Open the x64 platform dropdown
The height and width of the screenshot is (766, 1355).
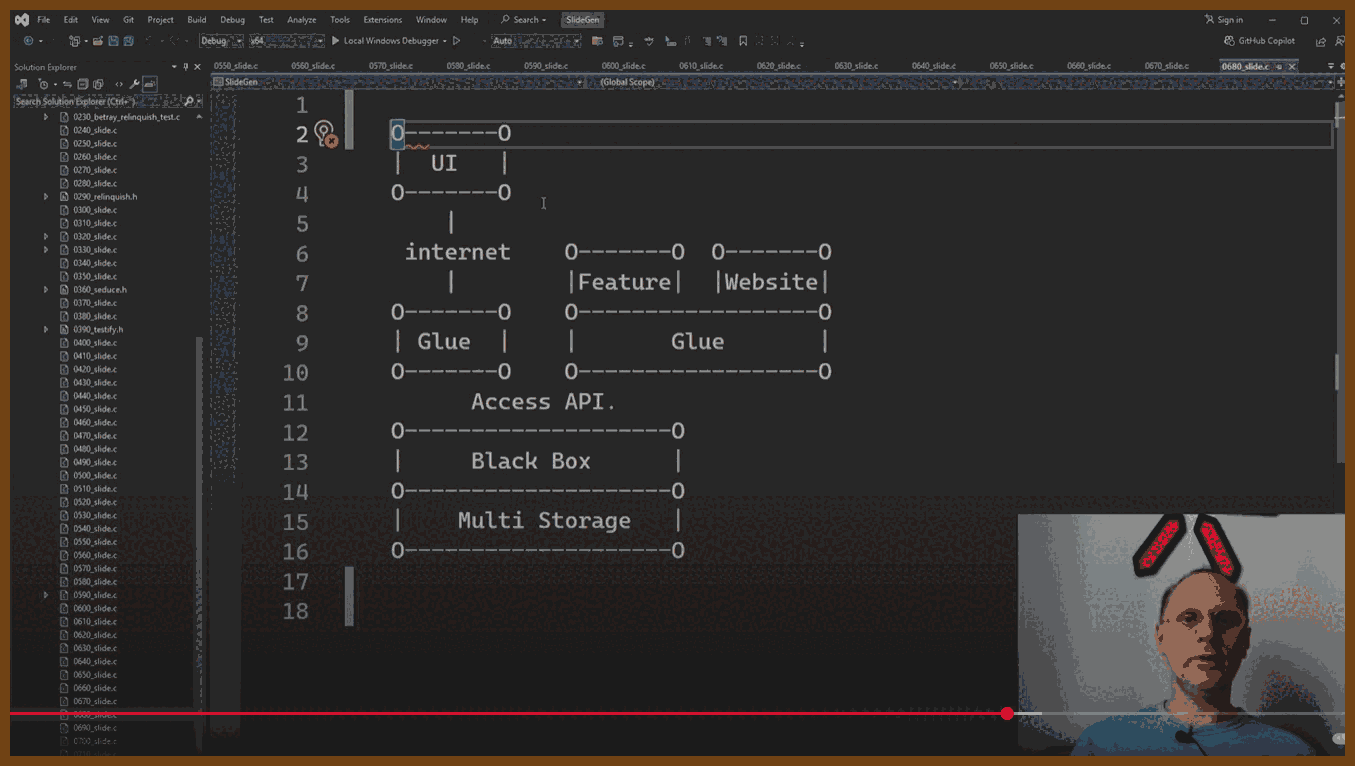286,41
